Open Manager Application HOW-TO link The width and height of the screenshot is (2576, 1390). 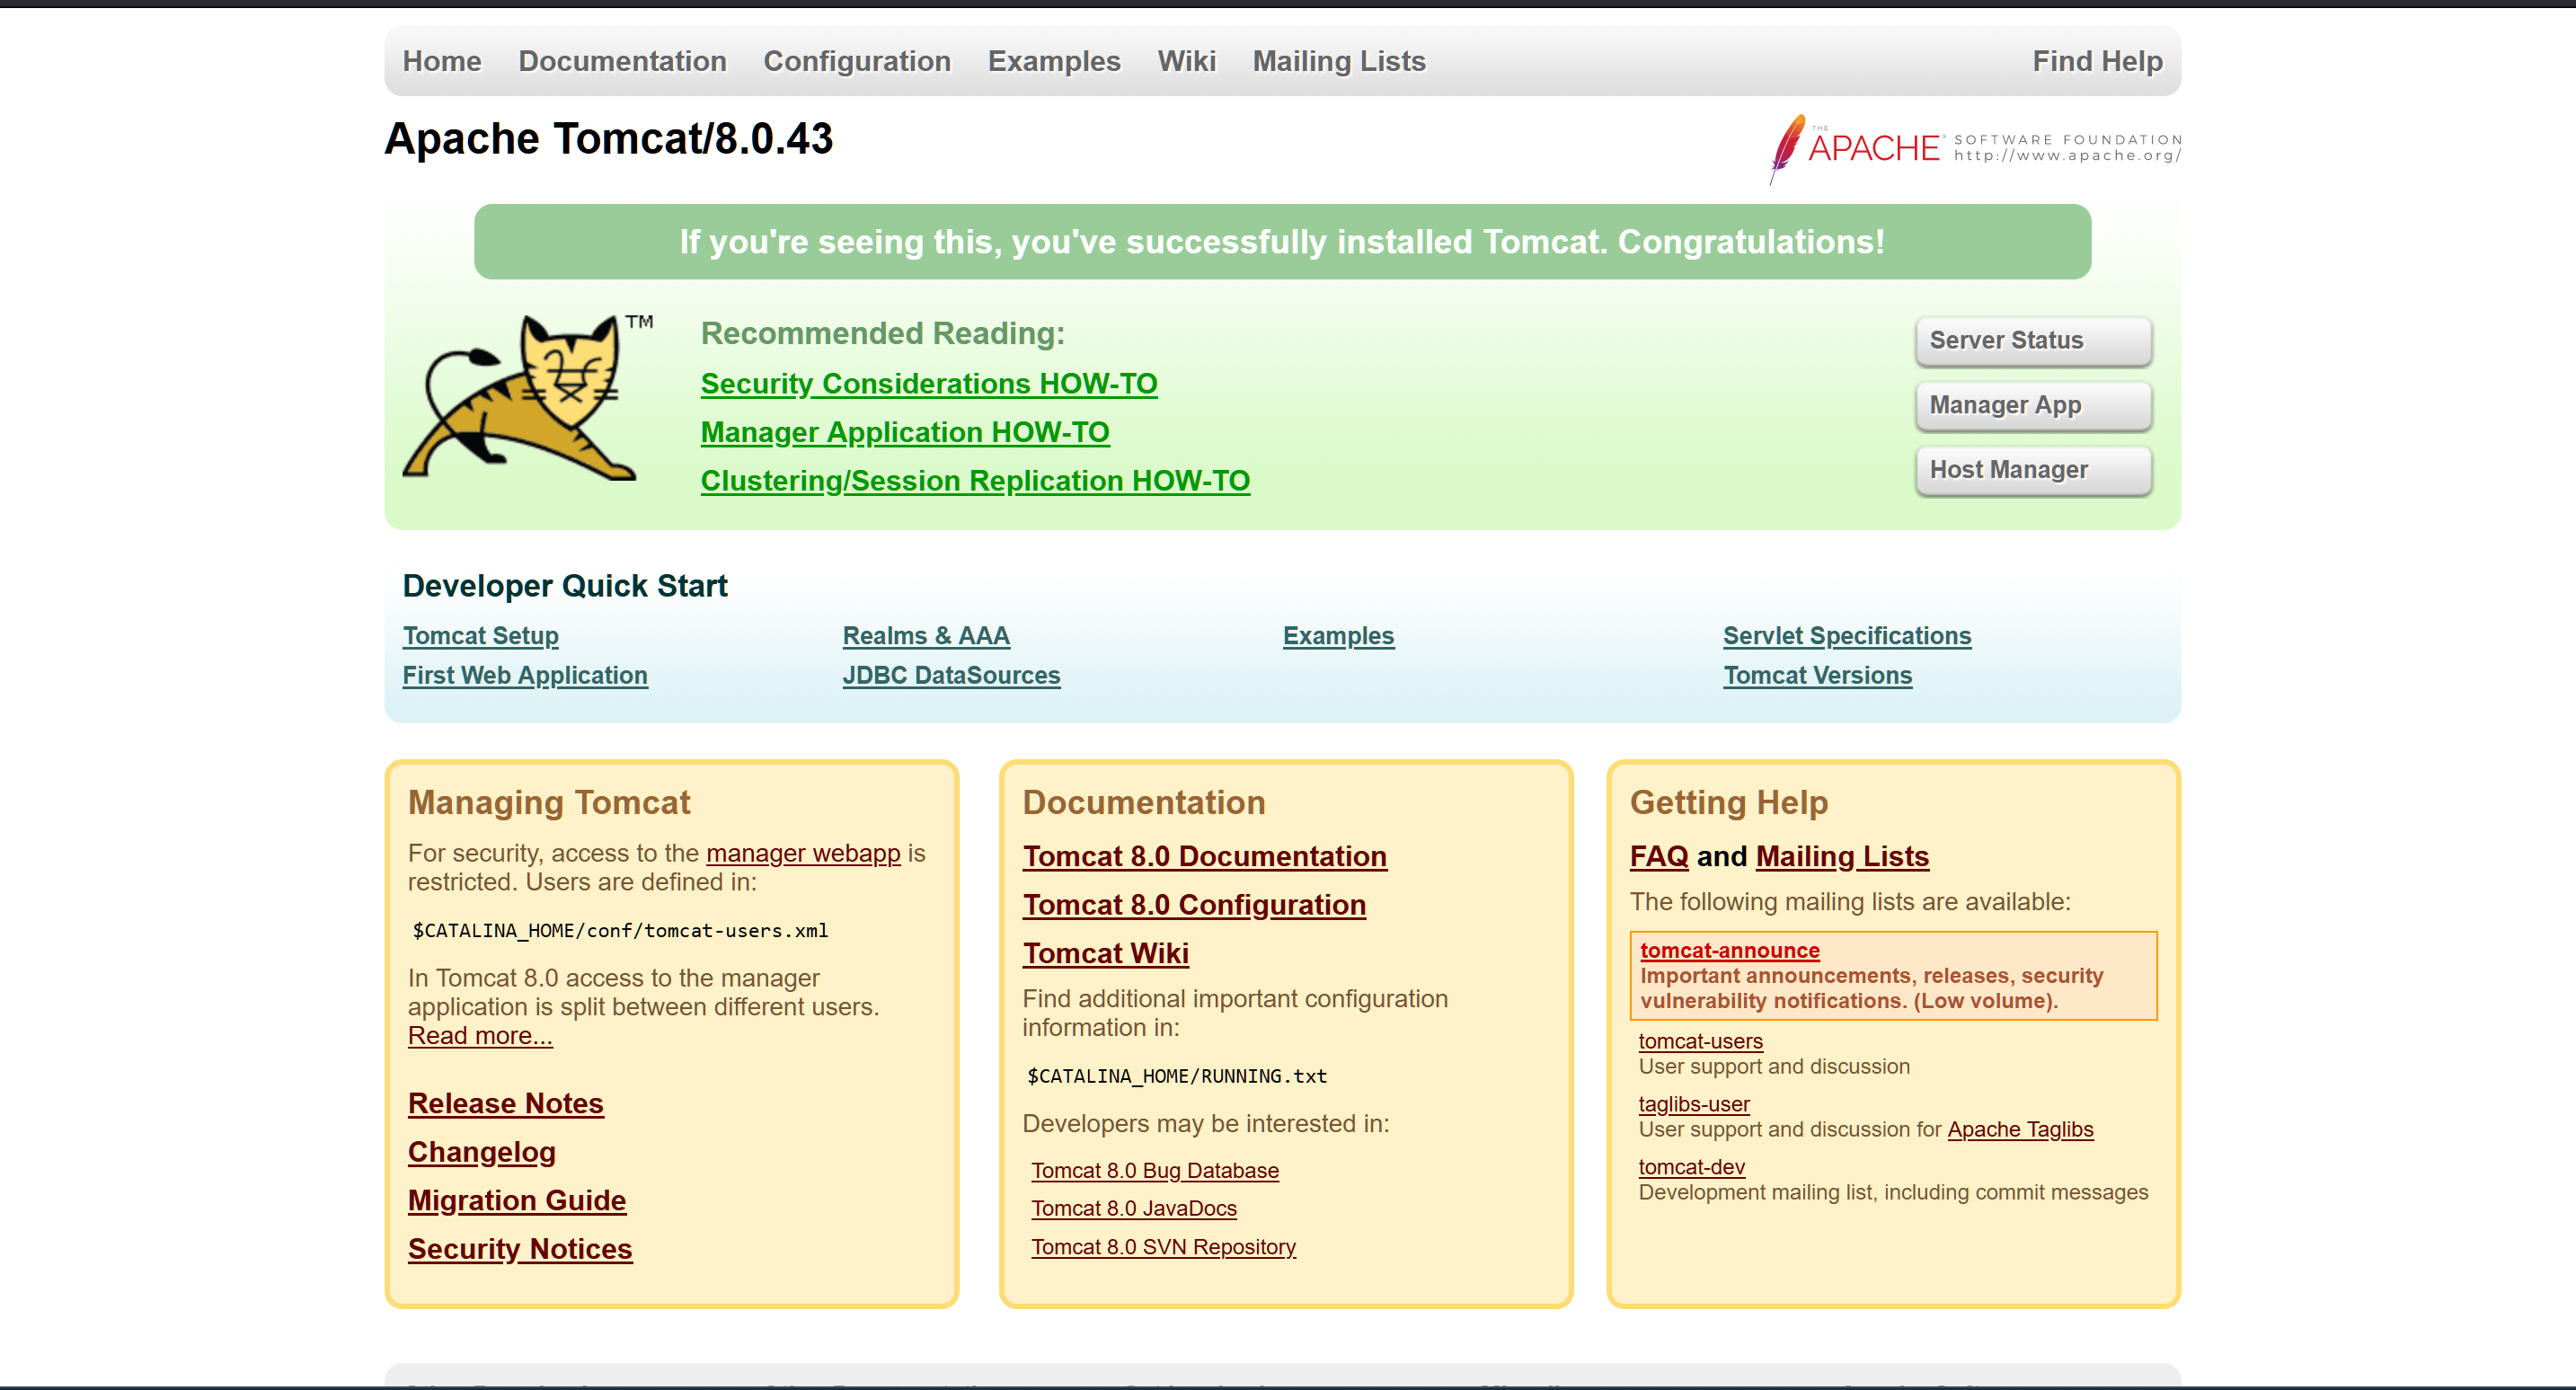point(905,432)
